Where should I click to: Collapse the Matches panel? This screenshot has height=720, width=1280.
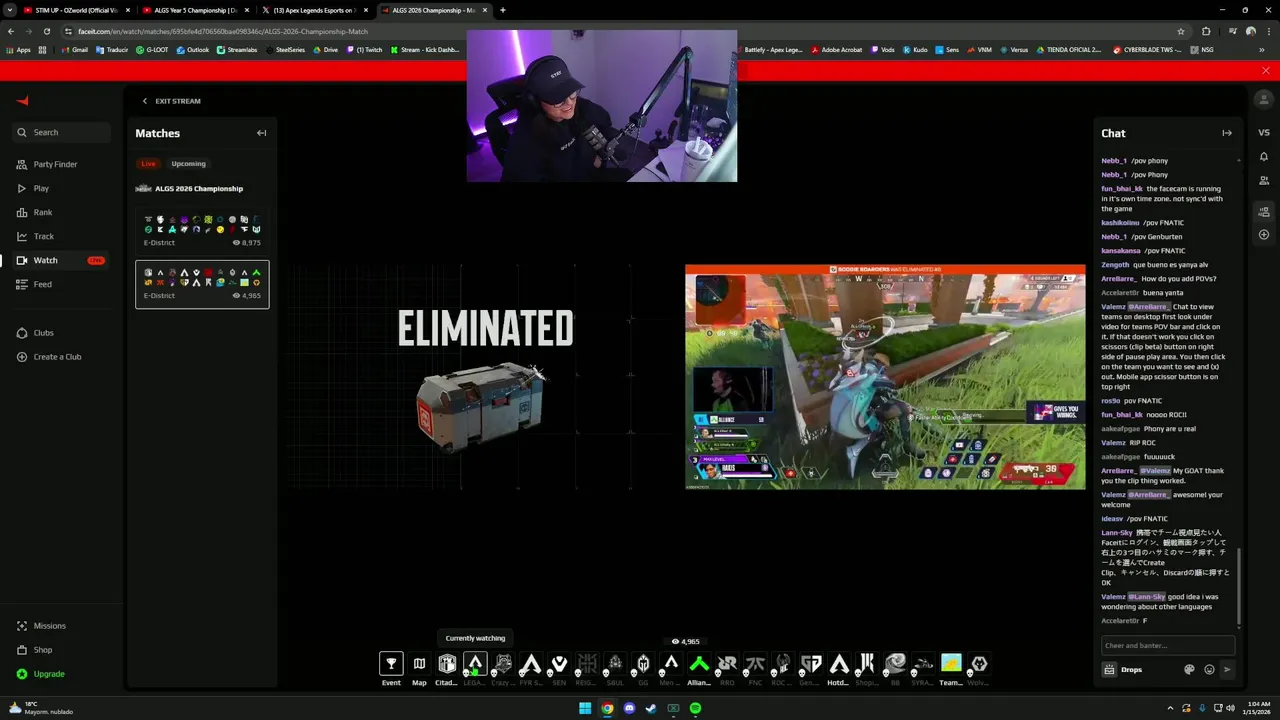tap(261, 133)
